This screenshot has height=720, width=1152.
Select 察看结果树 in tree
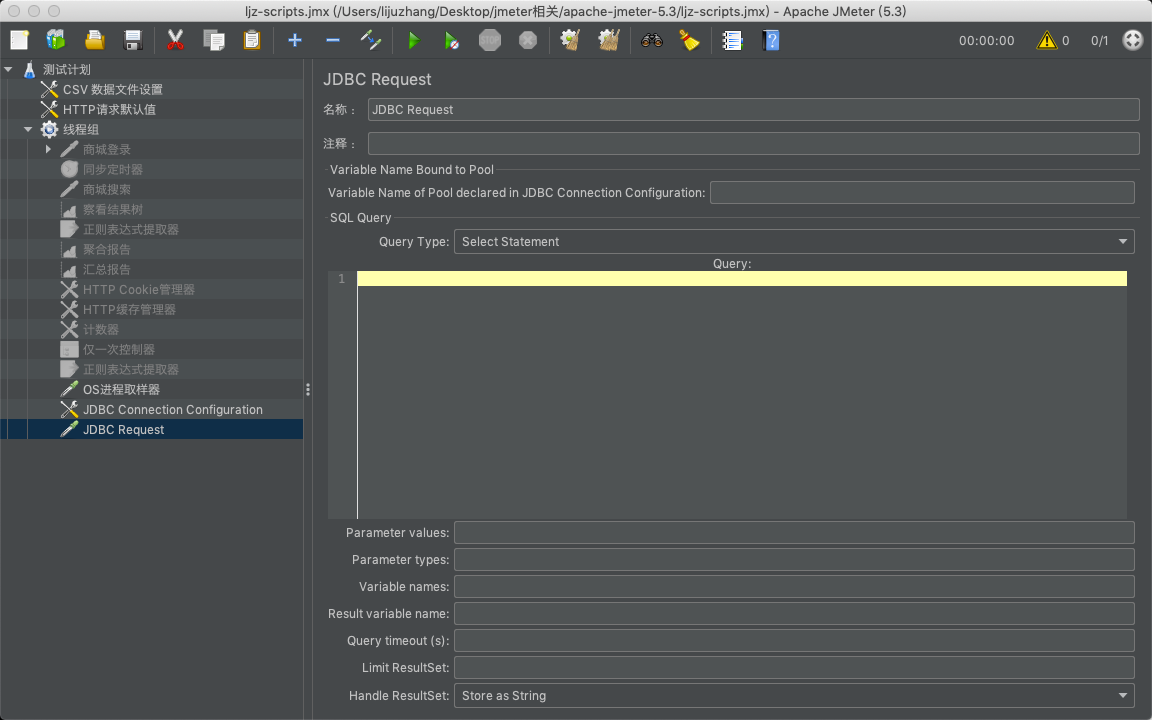(112, 209)
